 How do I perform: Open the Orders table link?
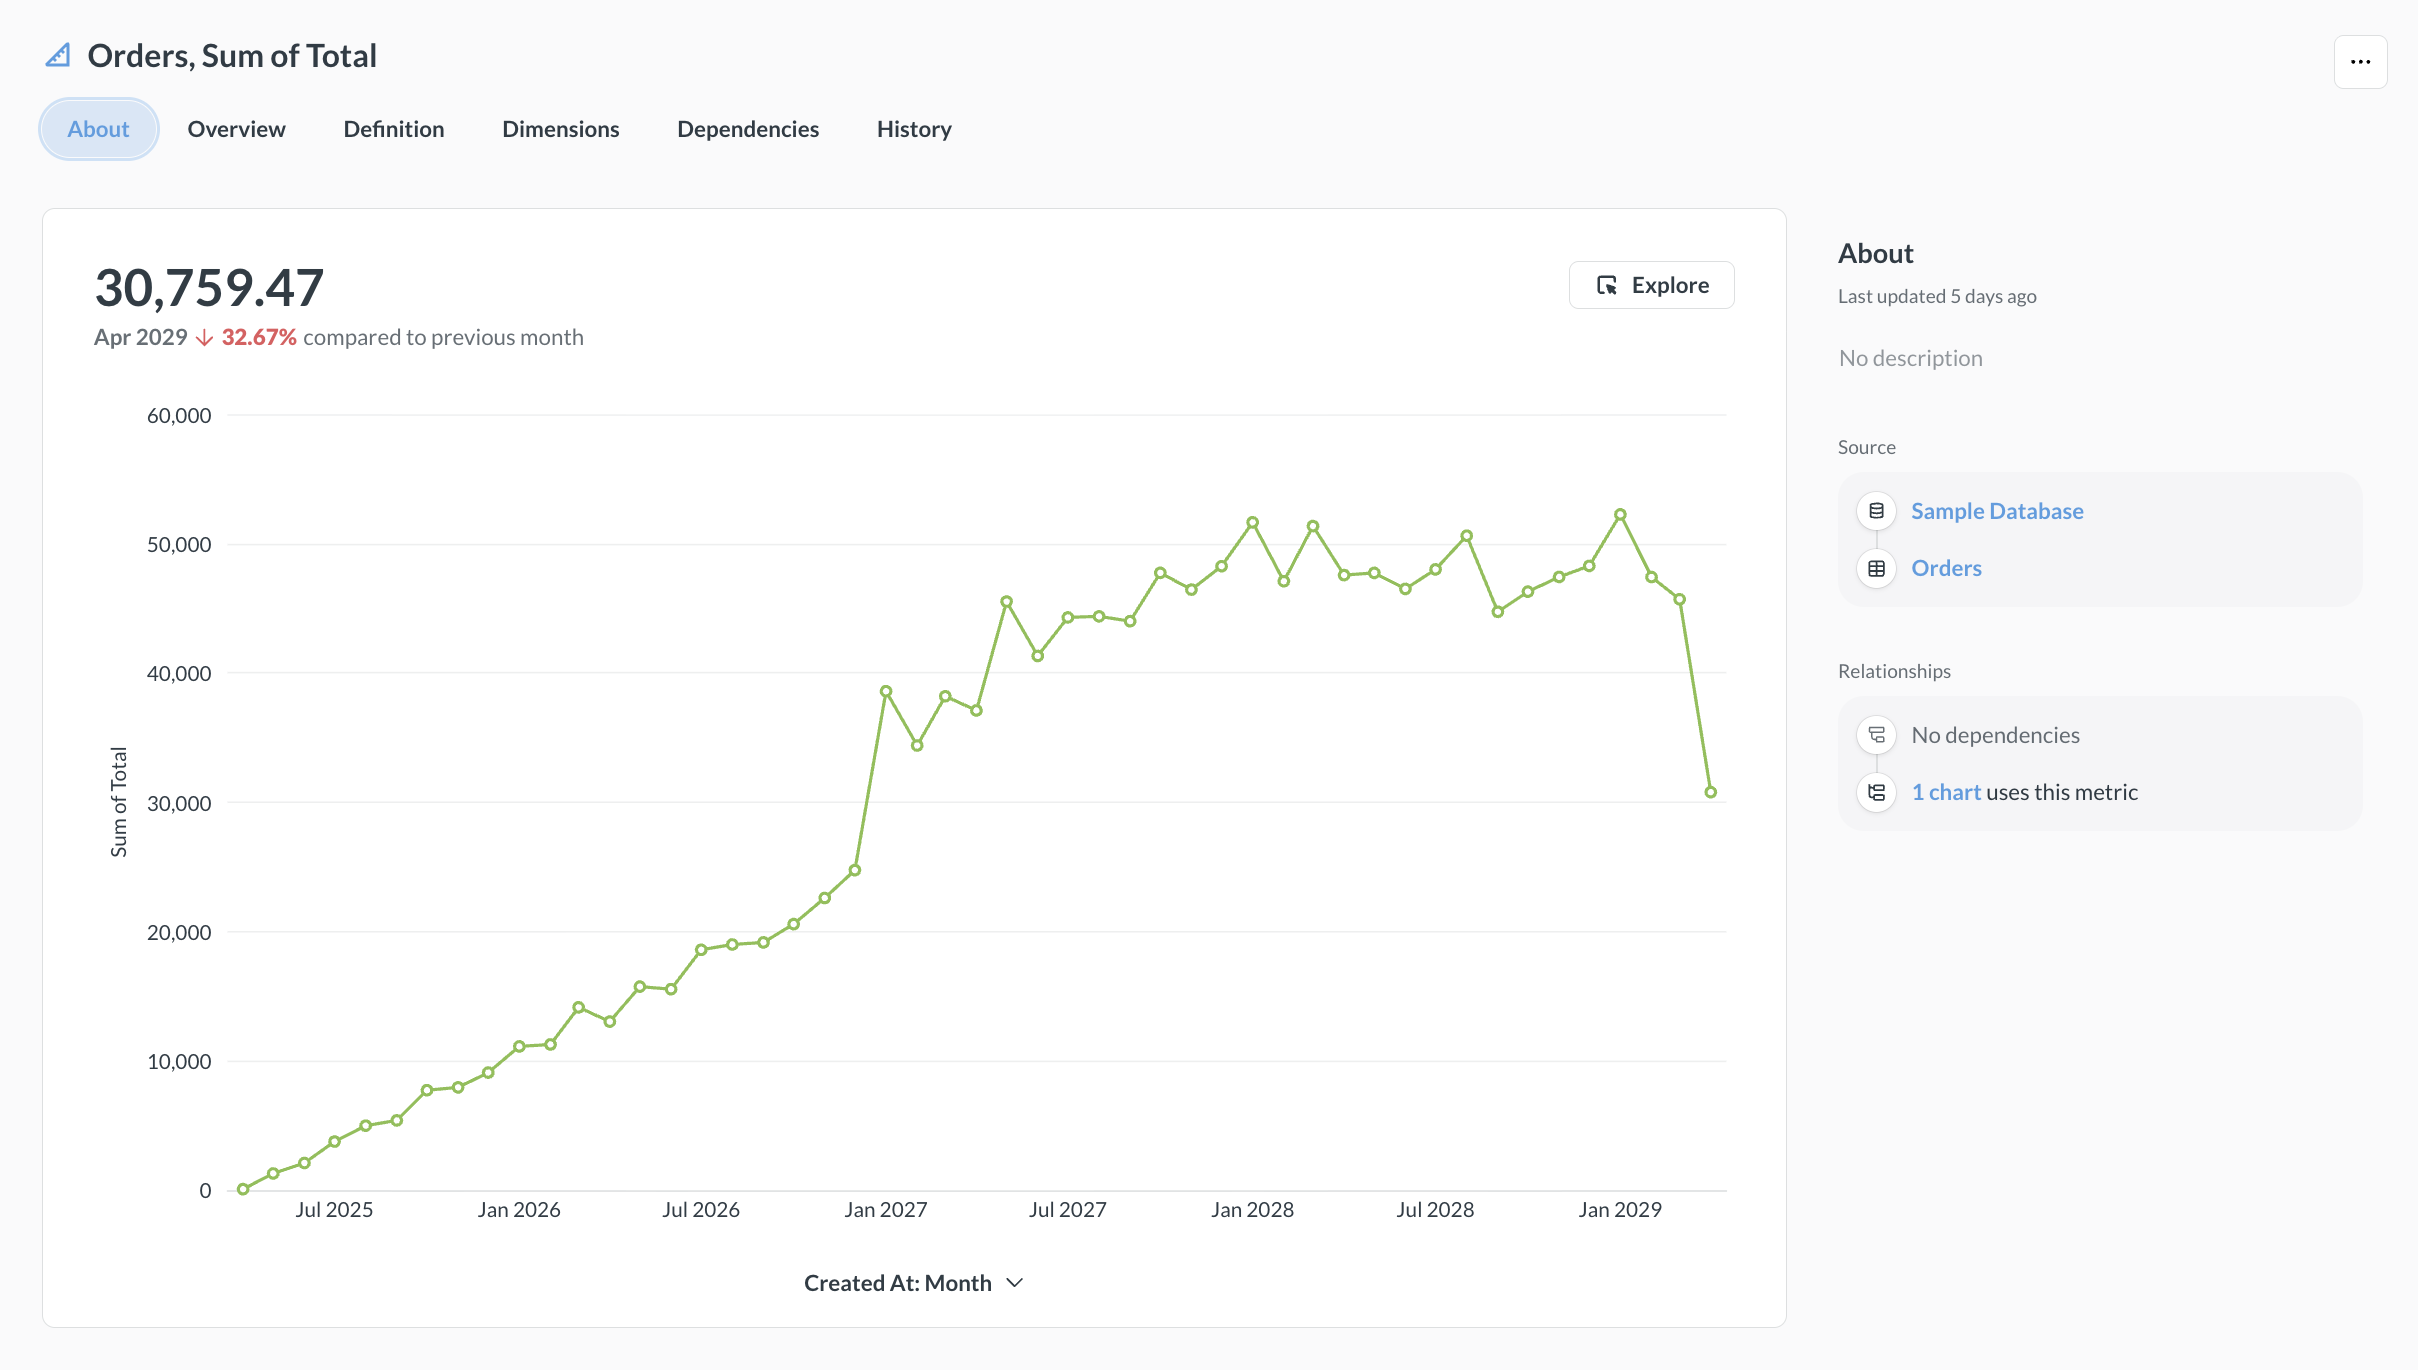click(1946, 568)
